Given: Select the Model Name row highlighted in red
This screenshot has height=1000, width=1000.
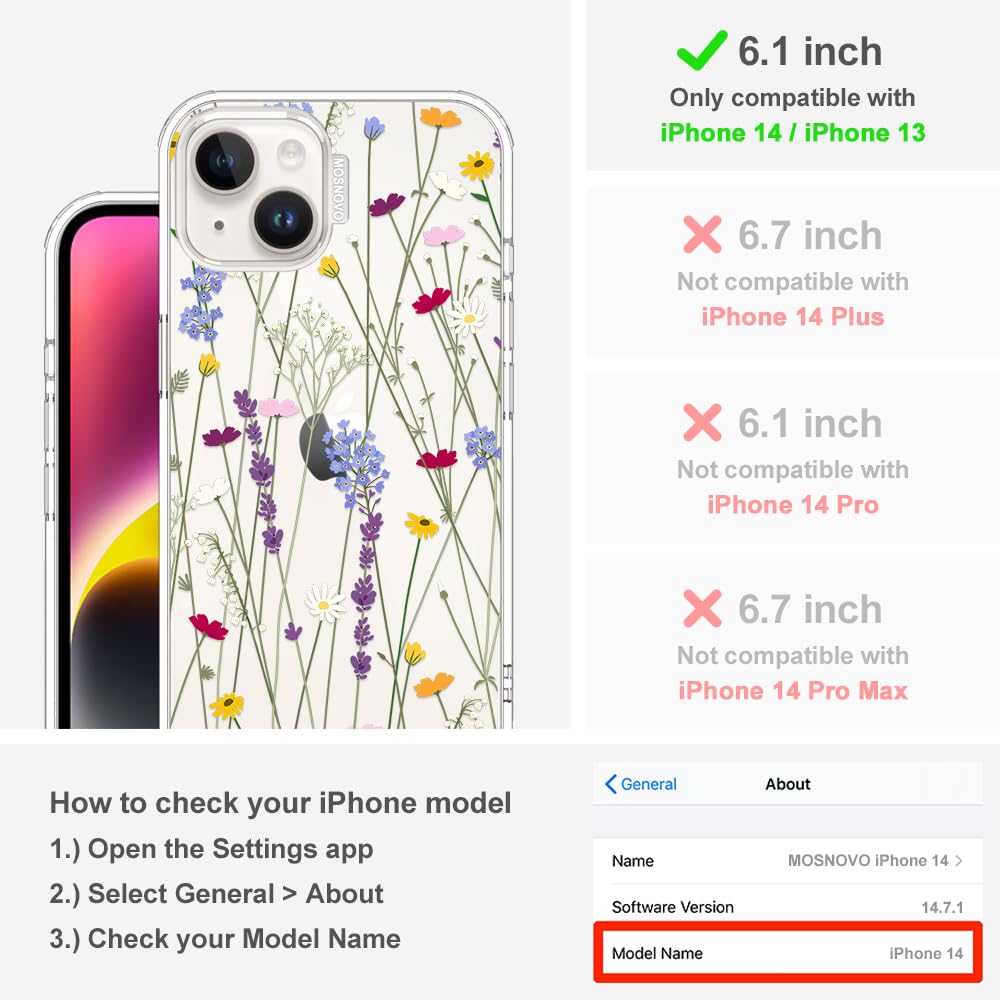Looking at the screenshot, I should click(787, 953).
